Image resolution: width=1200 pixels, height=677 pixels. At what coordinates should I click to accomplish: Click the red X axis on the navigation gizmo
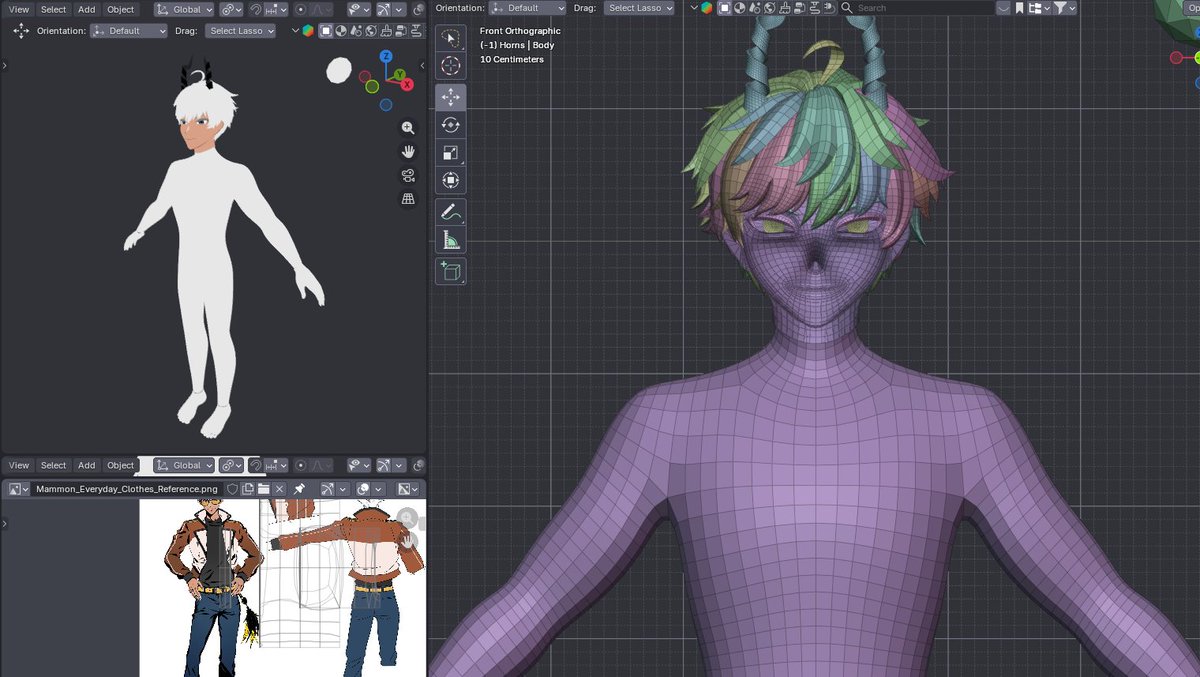[407, 85]
